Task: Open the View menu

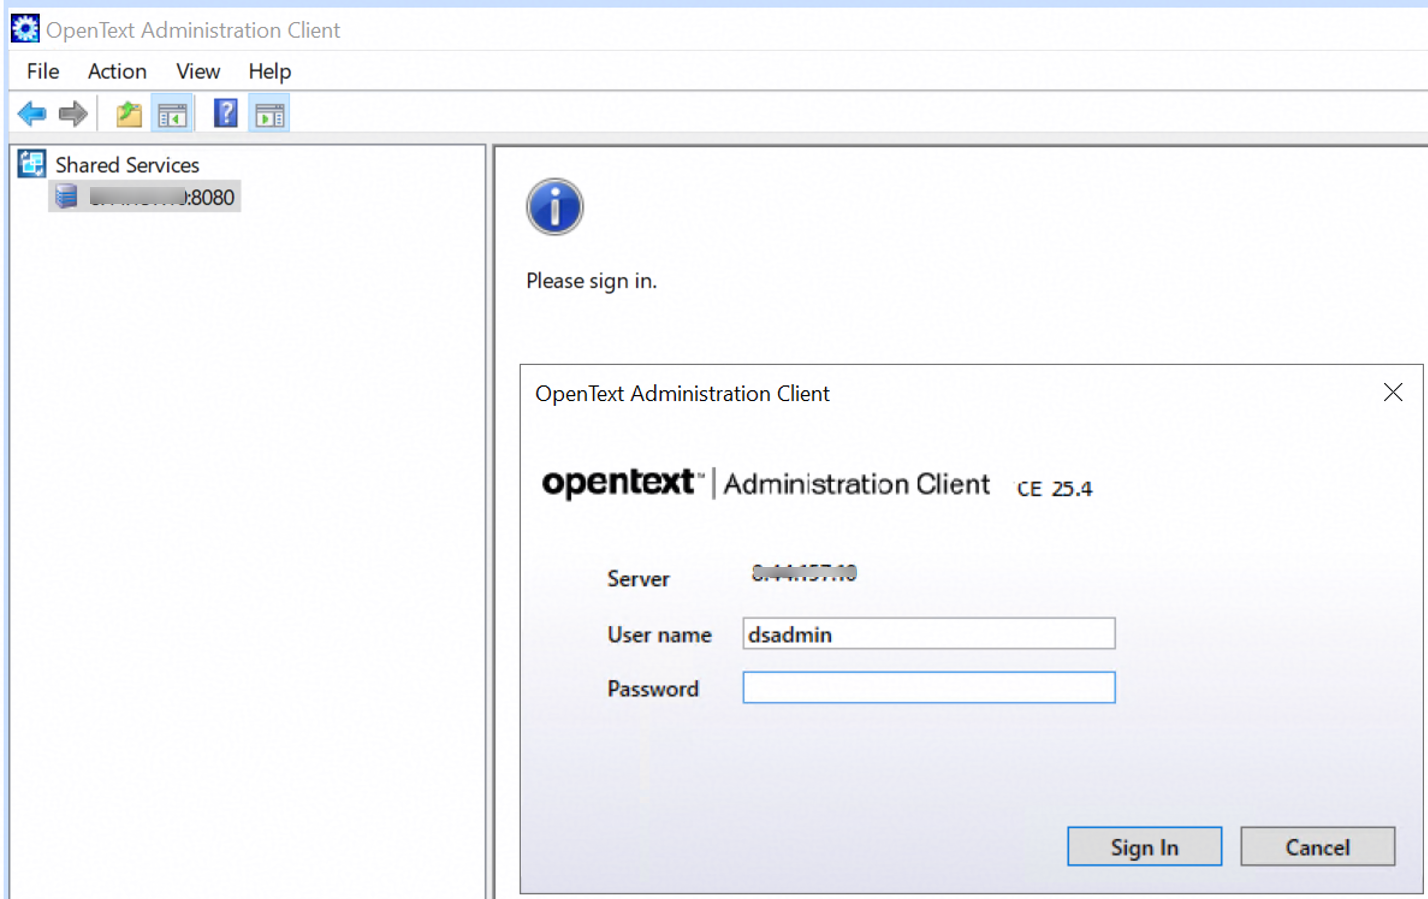Action: (x=198, y=71)
